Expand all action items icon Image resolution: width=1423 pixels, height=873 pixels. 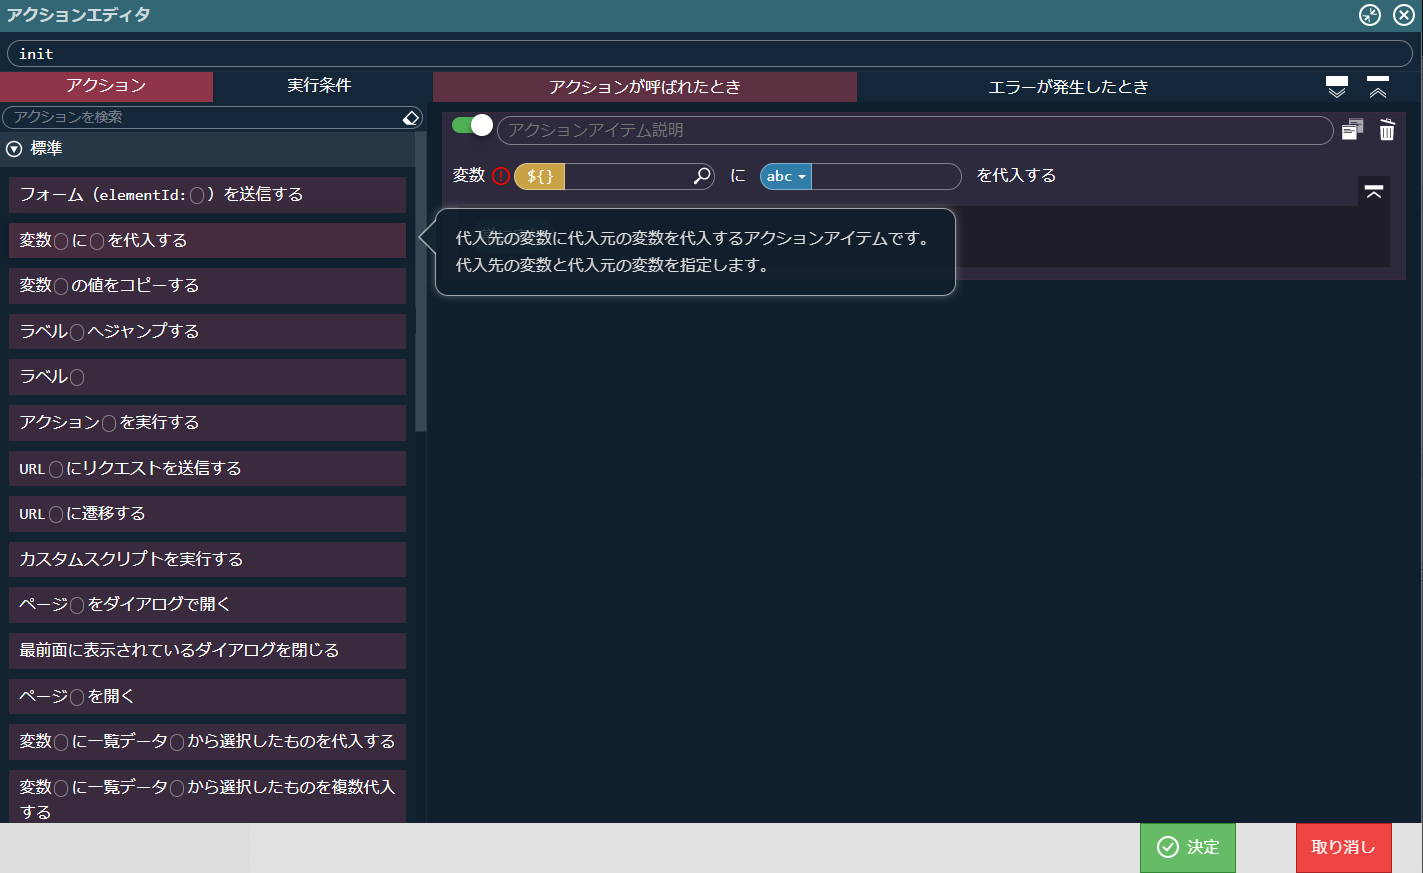pos(1337,87)
